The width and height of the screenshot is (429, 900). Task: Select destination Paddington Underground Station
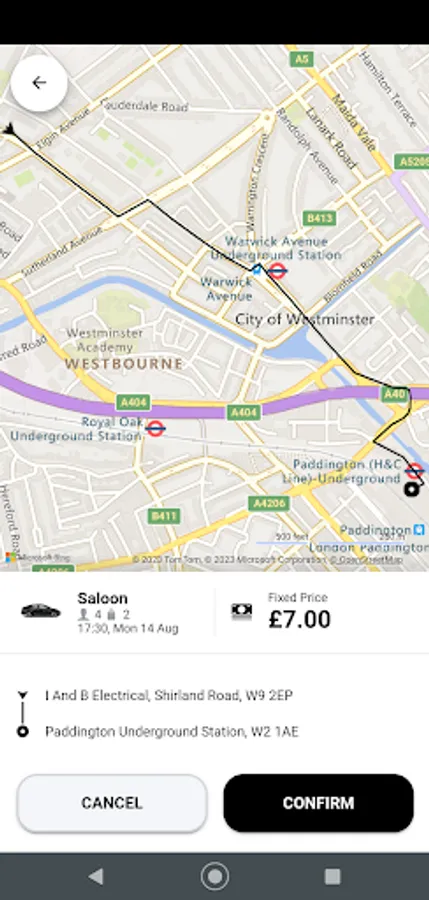pyautogui.click(x=172, y=732)
